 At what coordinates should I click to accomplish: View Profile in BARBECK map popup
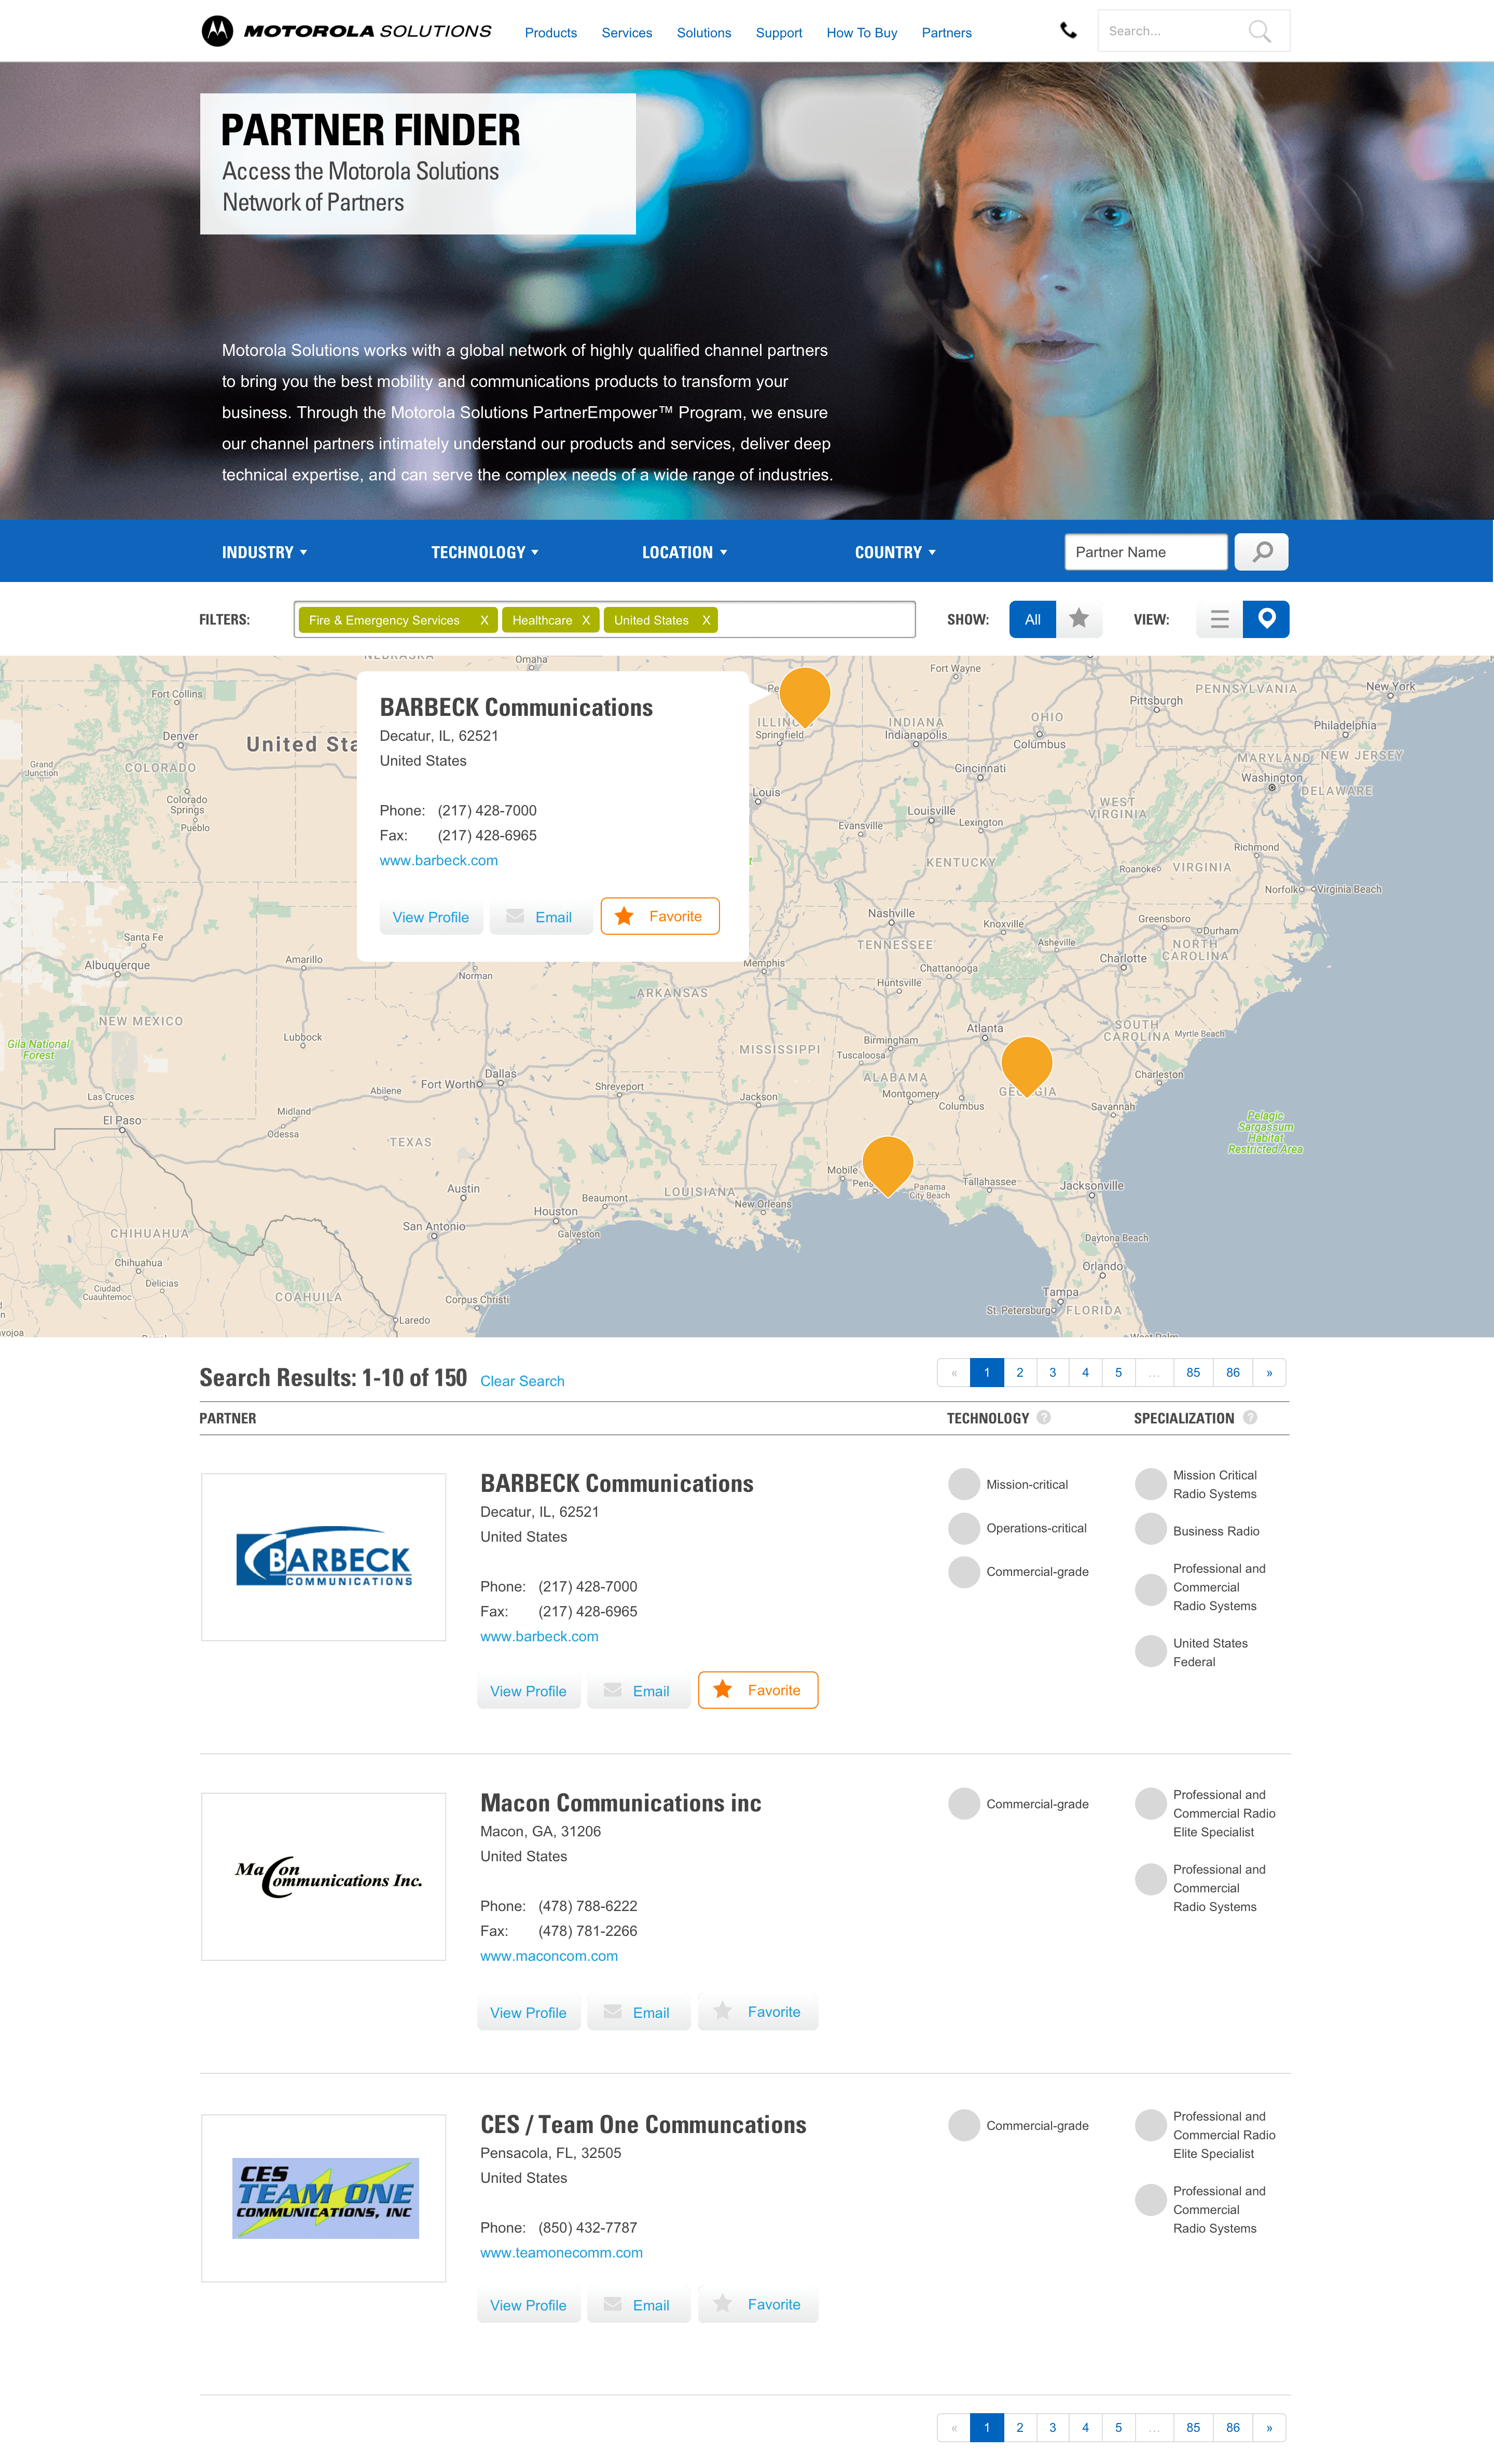tap(431, 917)
